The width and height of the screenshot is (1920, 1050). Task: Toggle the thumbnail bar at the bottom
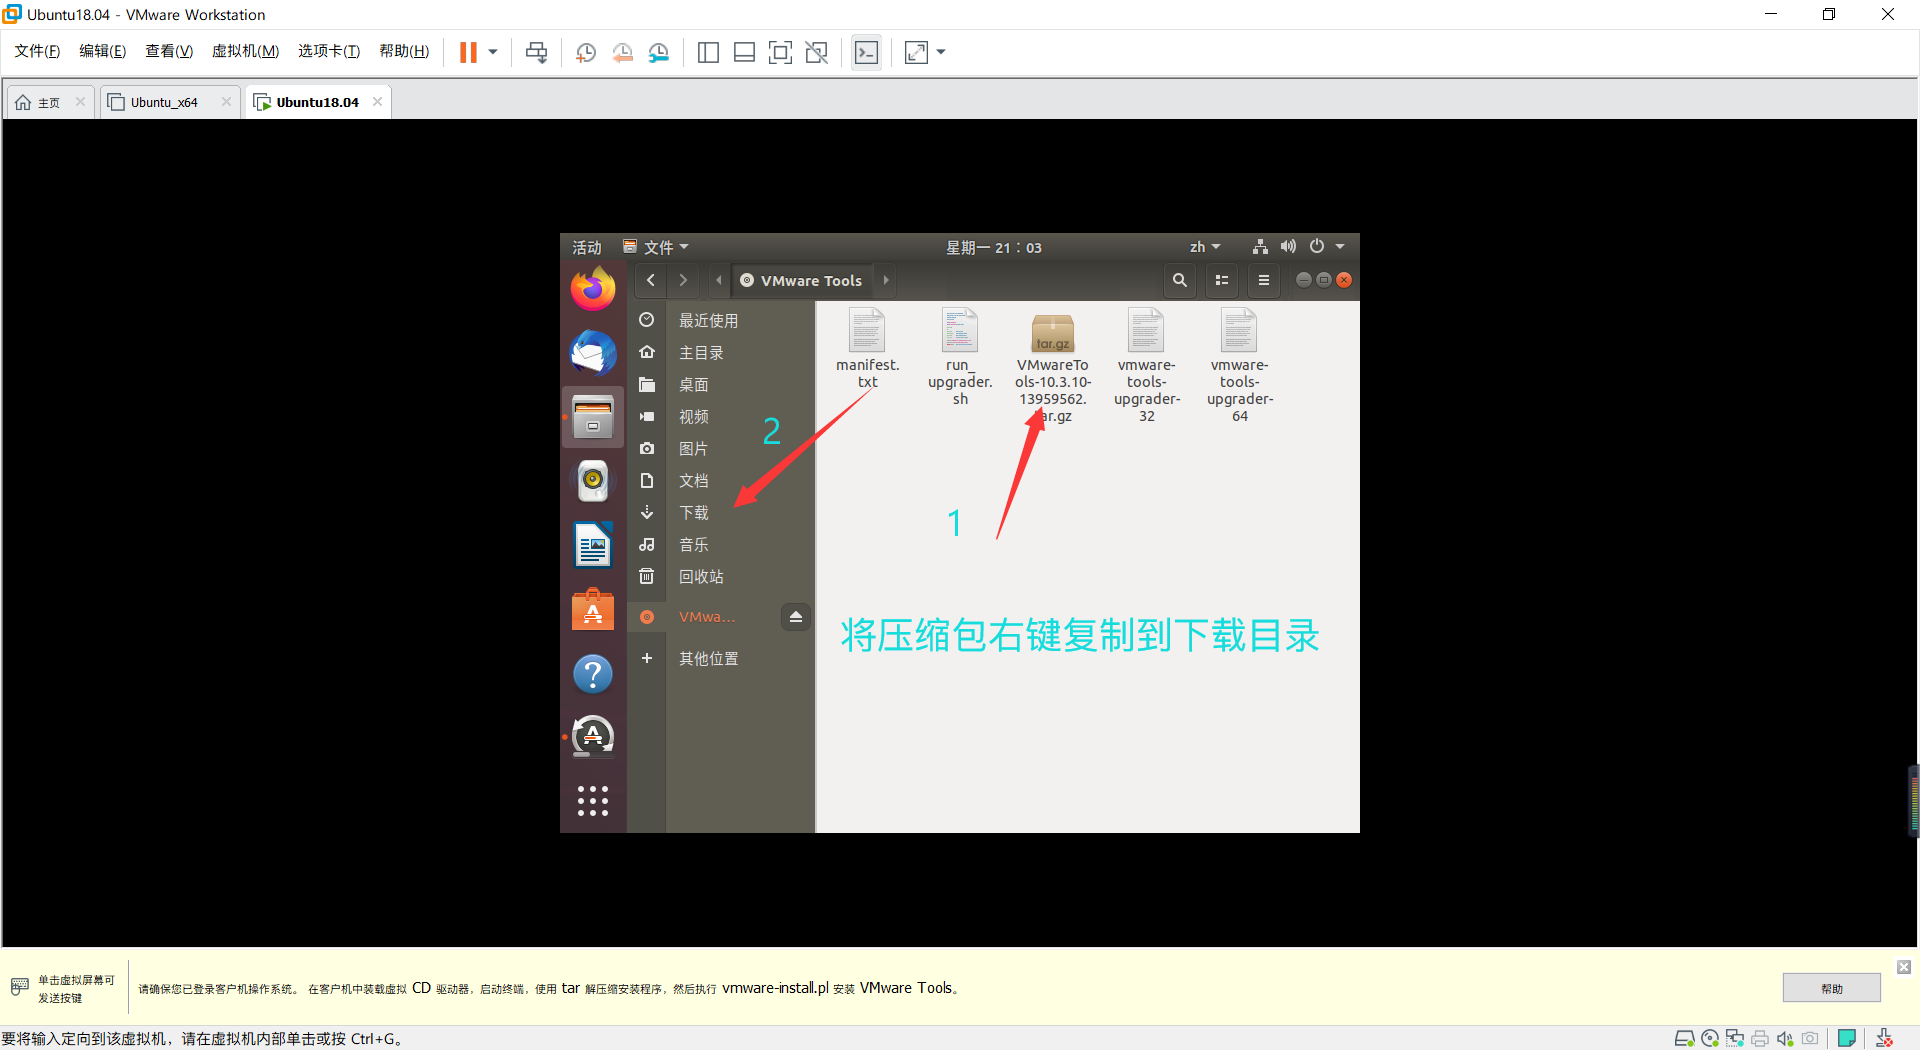744,52
